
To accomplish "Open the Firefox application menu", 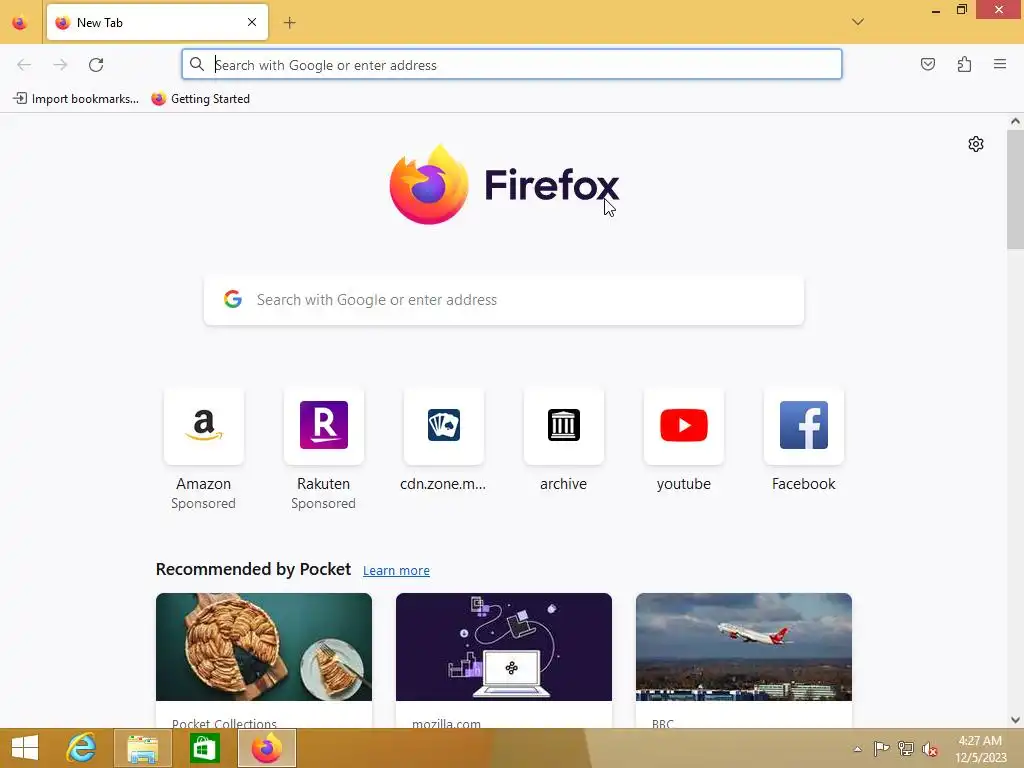I will pyautogui.click(x=1000, y=64).
